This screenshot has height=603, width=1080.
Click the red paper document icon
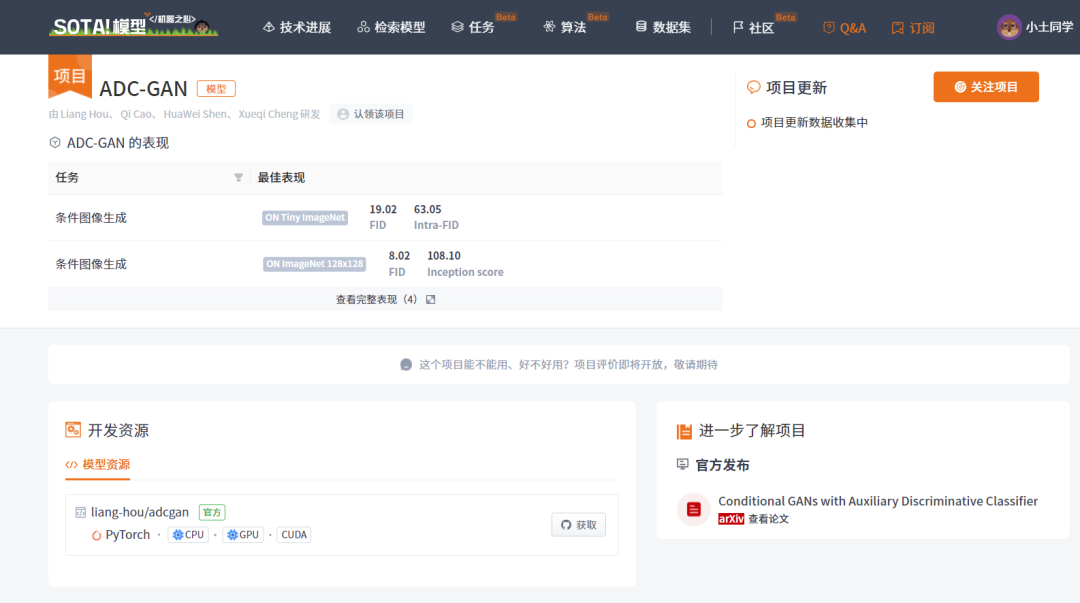click(x=694, y=509)
